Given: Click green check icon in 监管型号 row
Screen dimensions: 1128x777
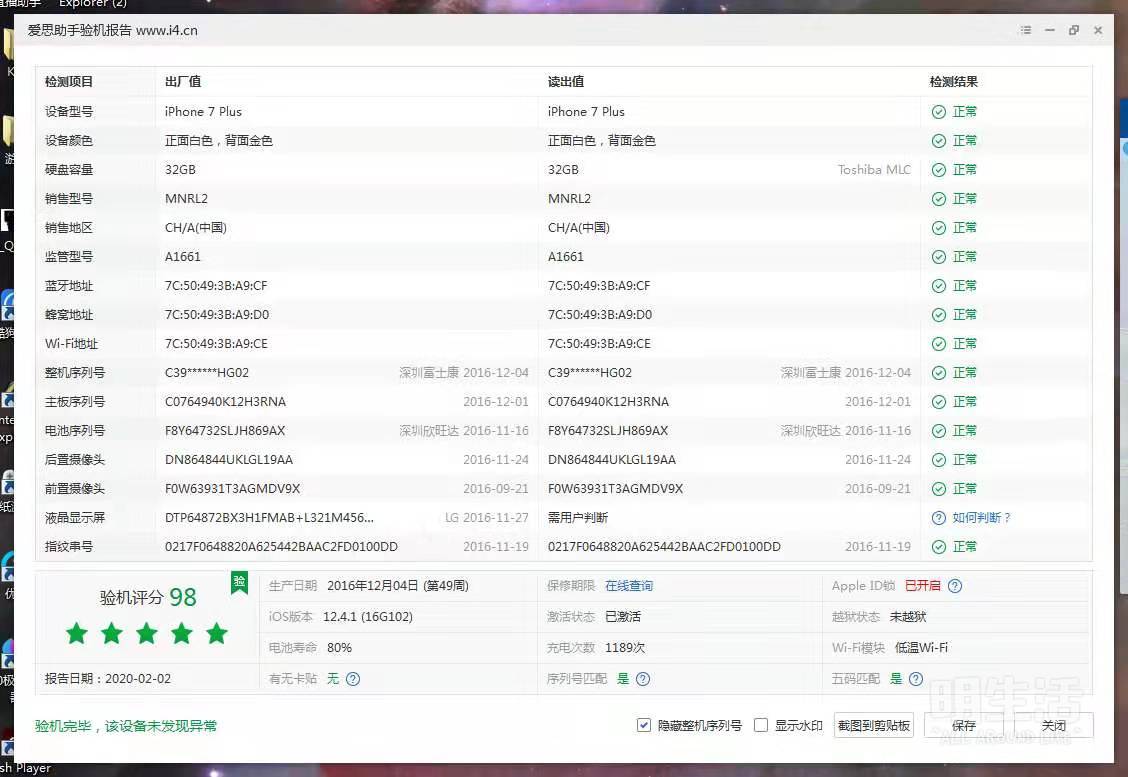Looking at the screenshot, I should 939,257.
